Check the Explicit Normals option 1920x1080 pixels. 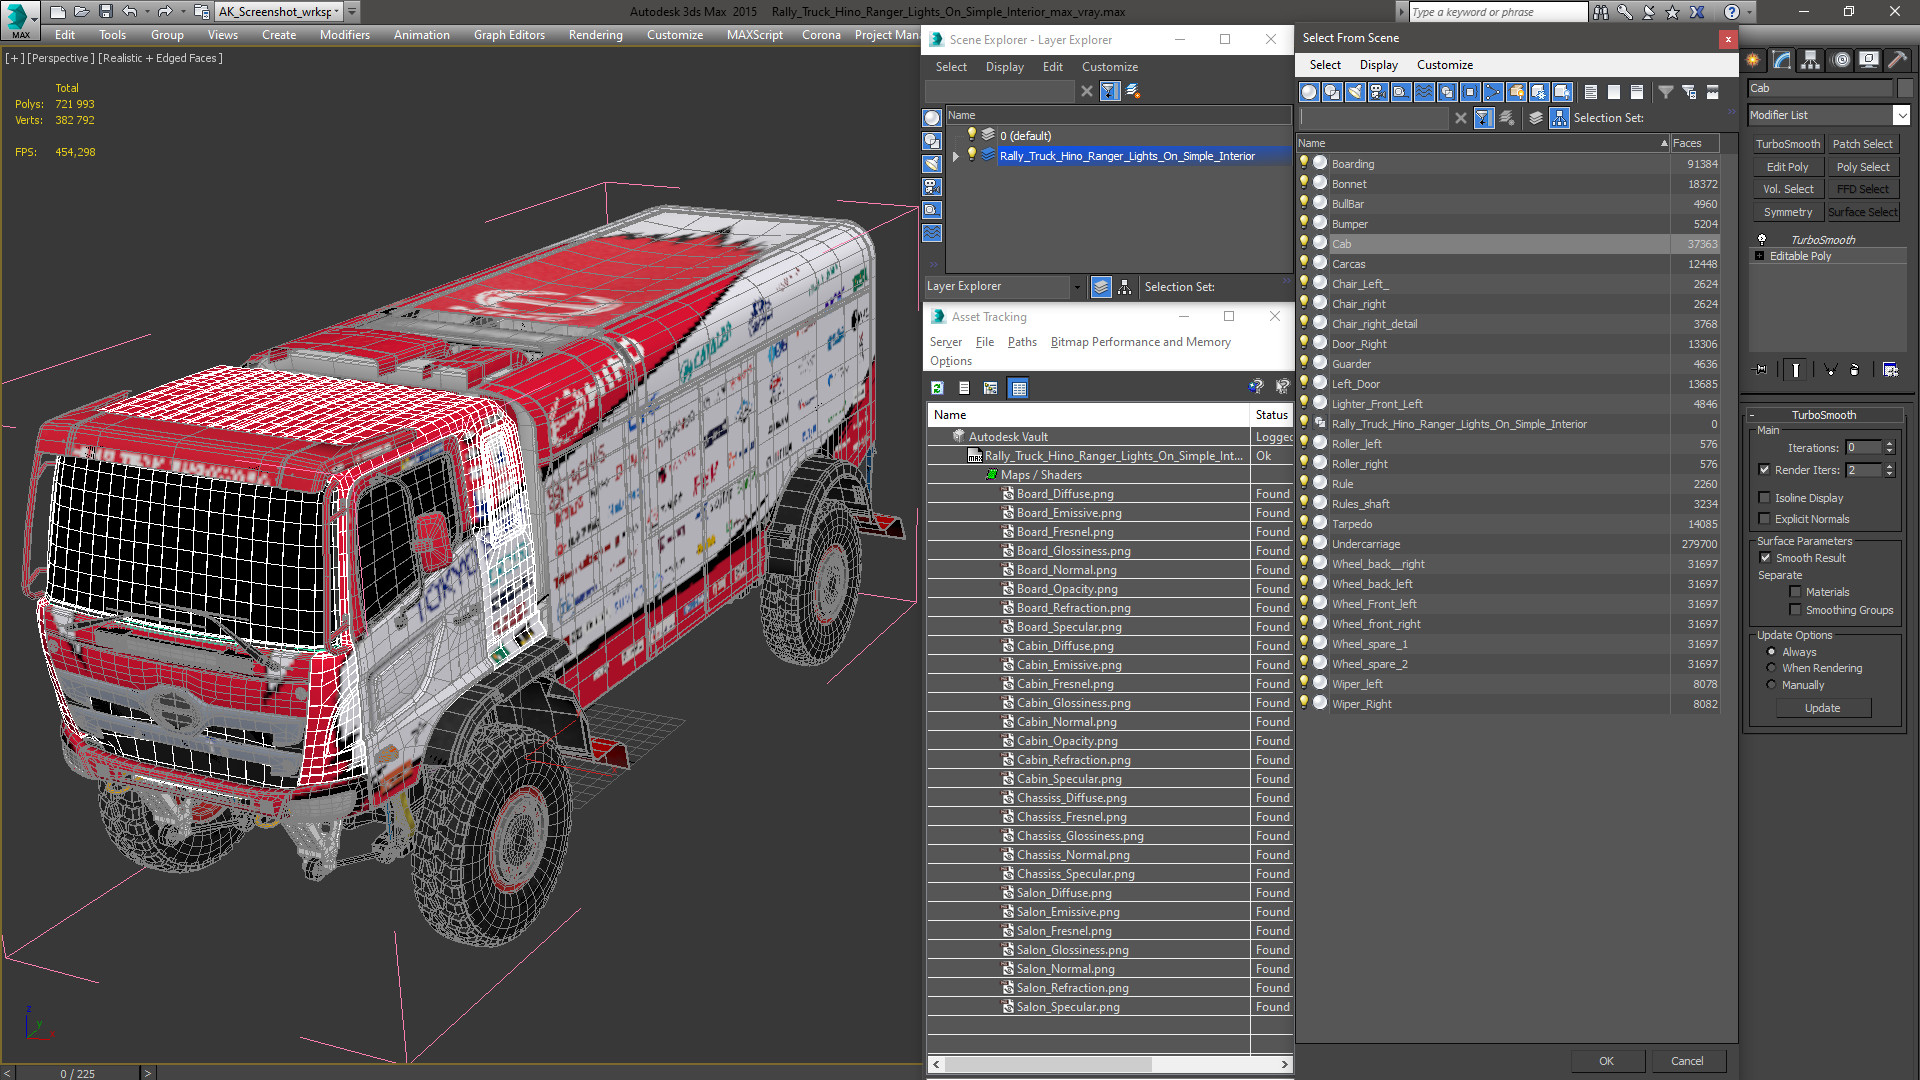[1764, 519]
